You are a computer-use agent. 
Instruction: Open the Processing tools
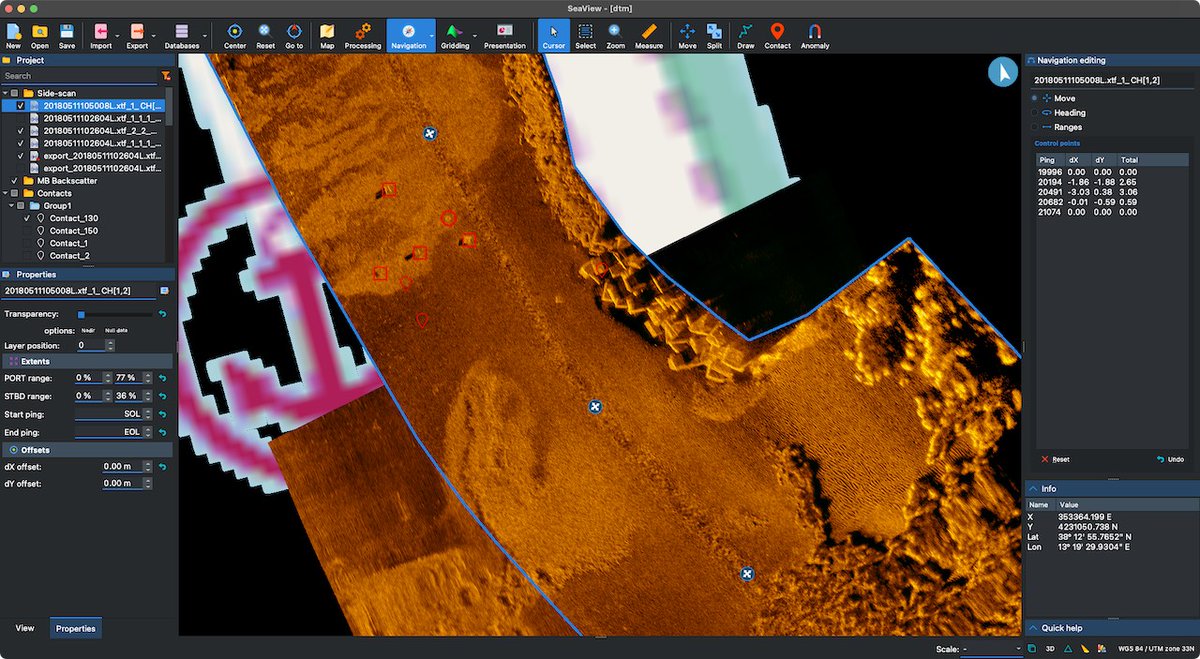(x=362, y=36)
